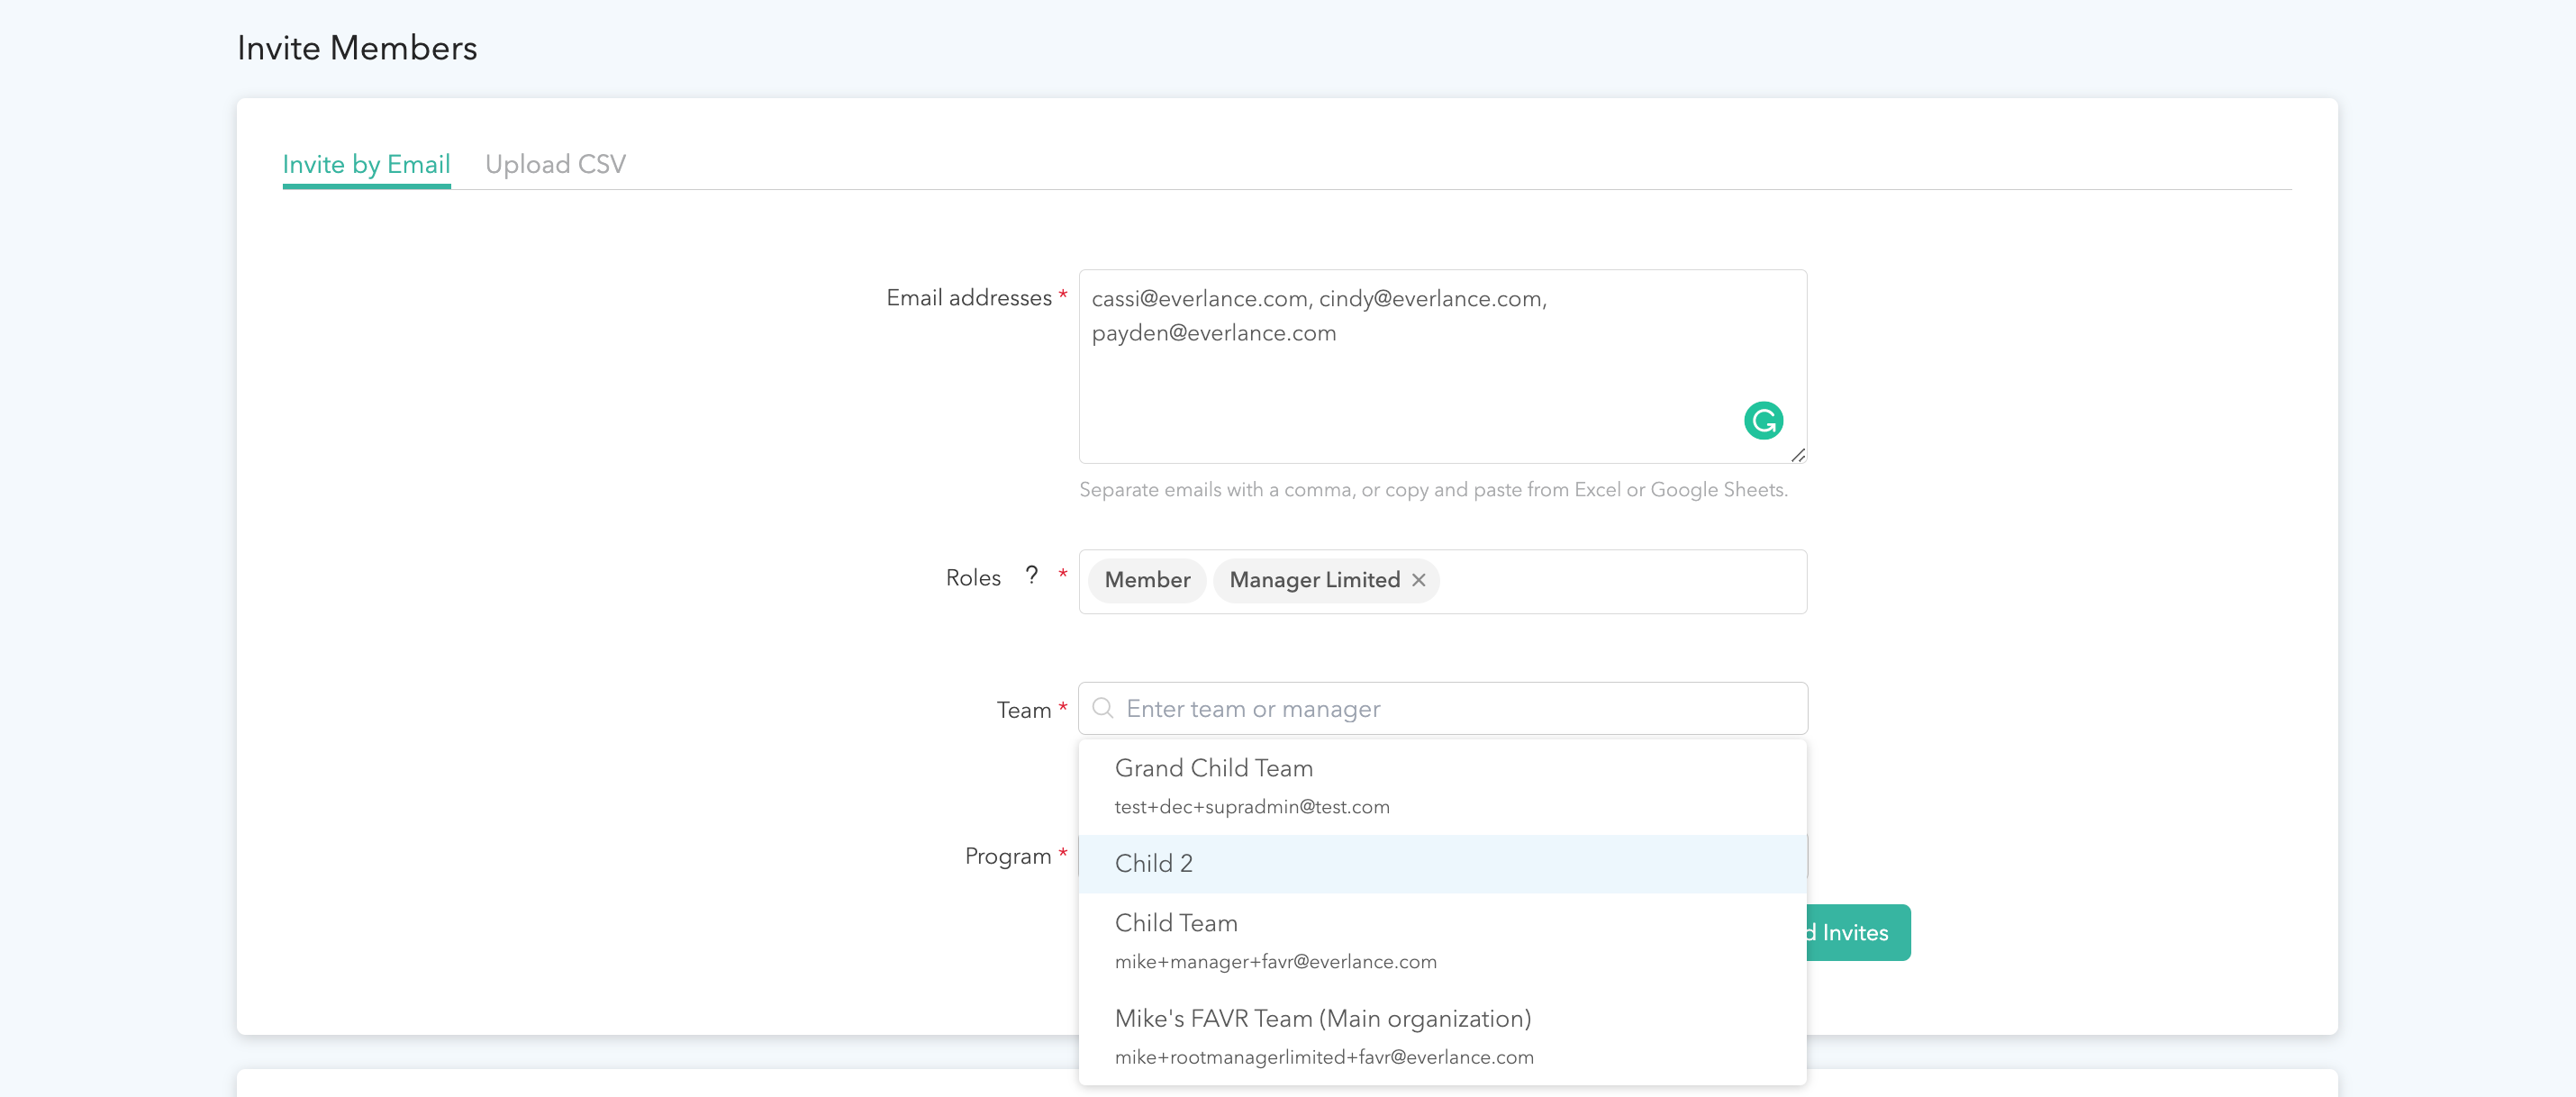Screen dimensions: 2576x1097
Task: Click the Grammarly icon in email box
Action: [1763, 420]
